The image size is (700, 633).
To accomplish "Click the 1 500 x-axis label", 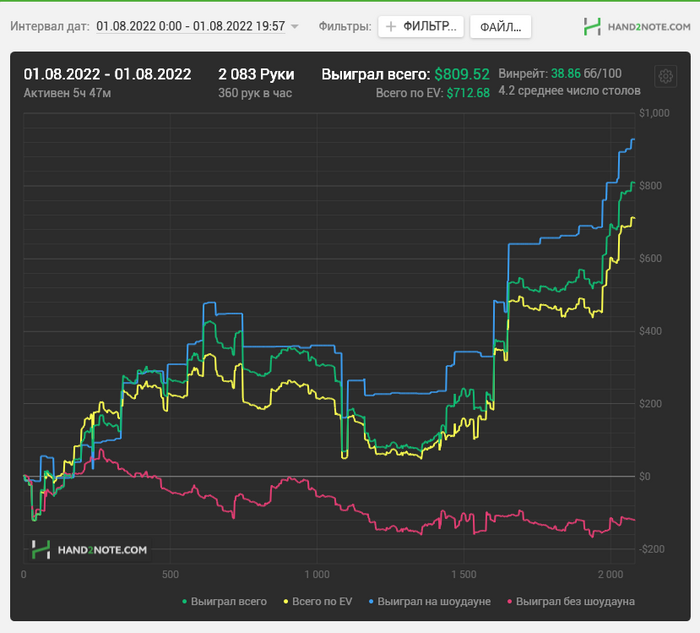I will click(464, 575).
